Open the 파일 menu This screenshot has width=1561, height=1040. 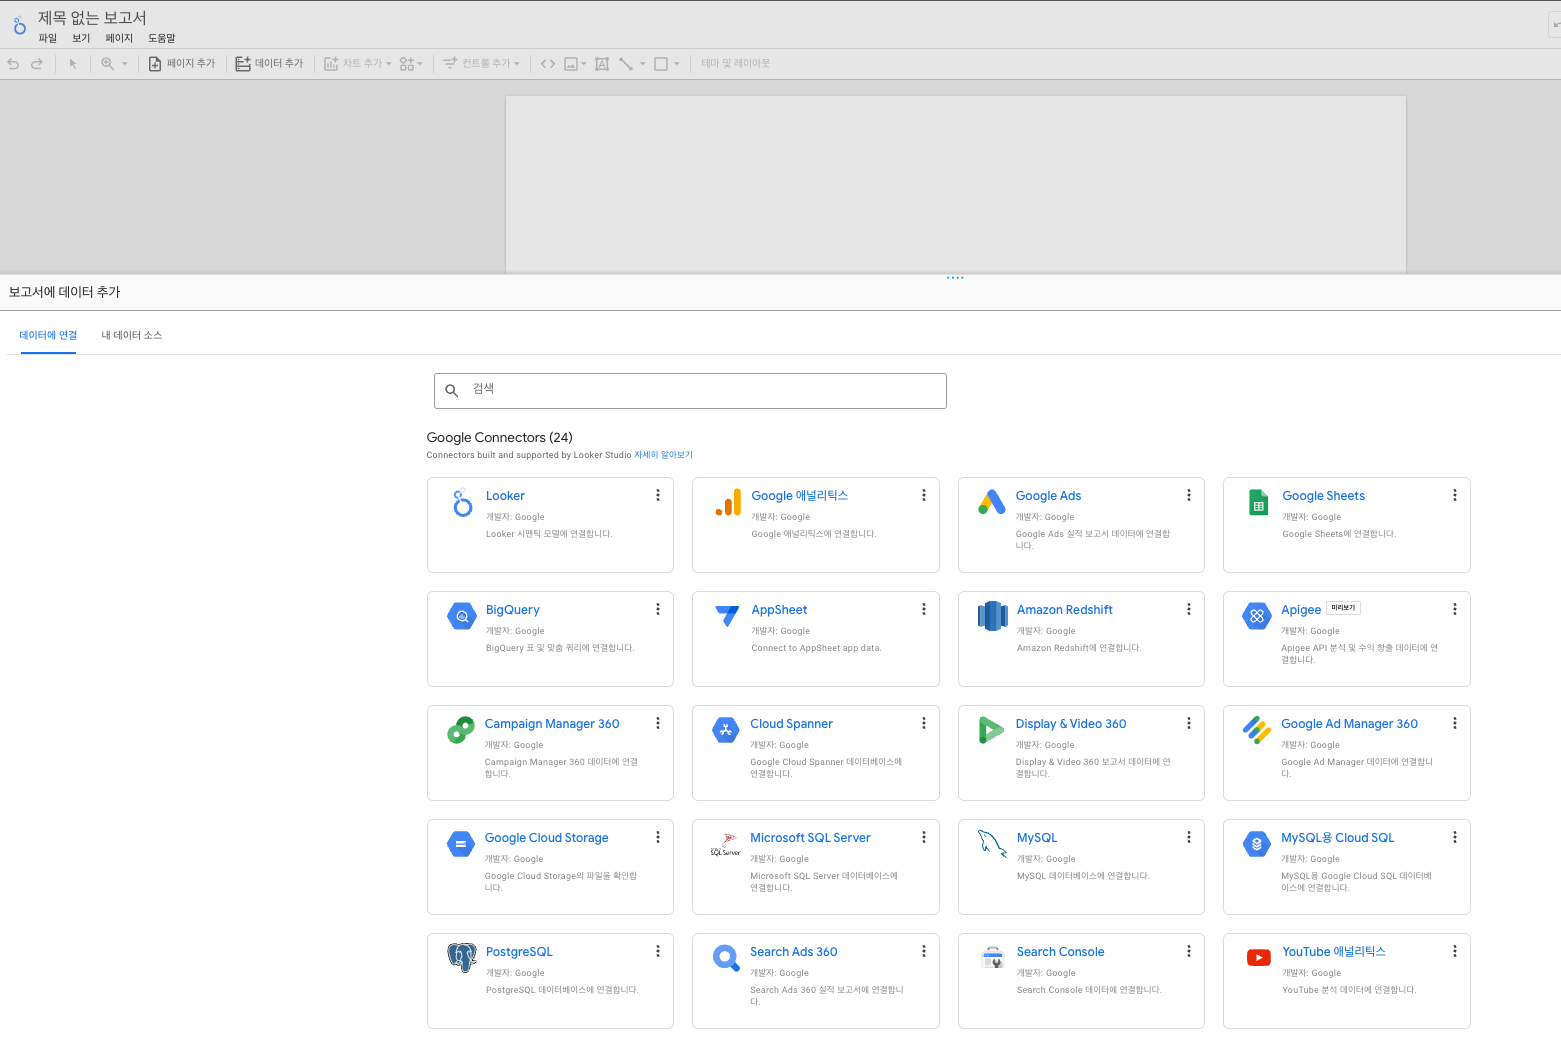[x=48, y=38]
